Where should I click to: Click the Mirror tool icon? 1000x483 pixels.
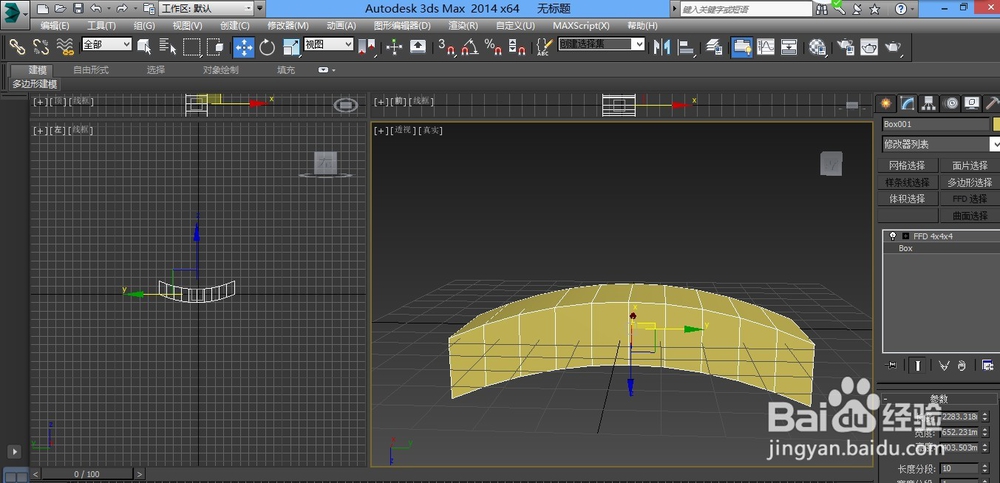point(662,47)
